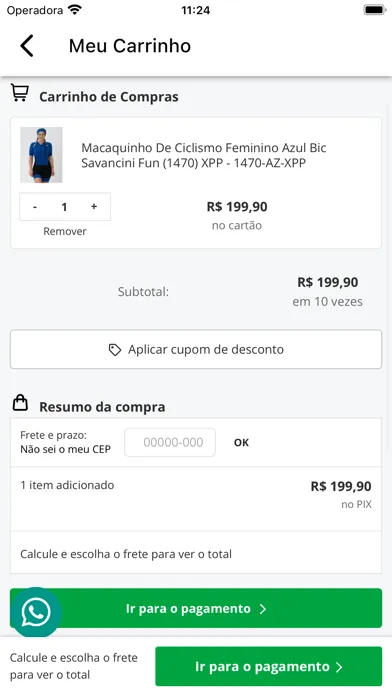
Task: Tap the coupon tag icon
Action: tap(115, 350)
